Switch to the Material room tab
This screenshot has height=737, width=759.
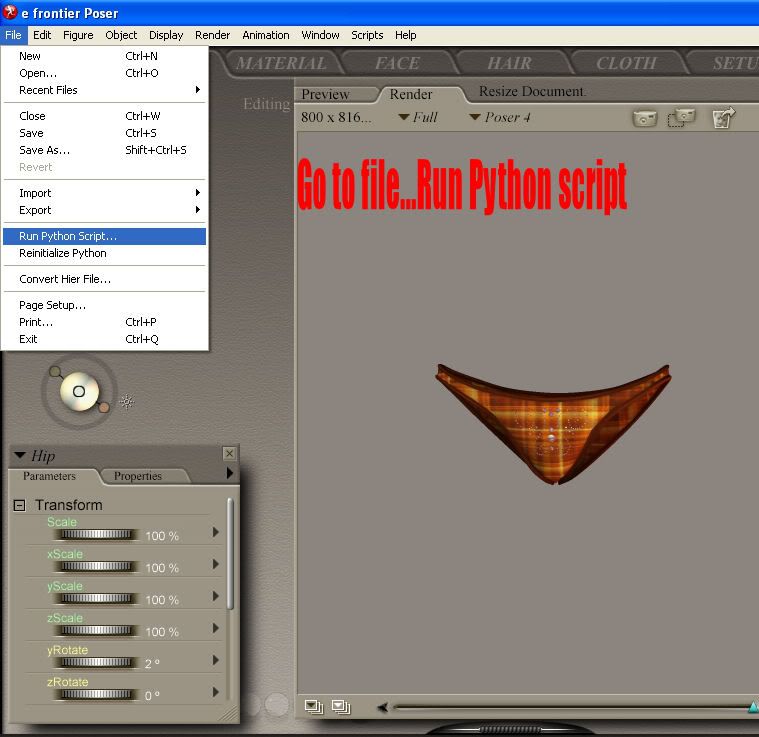click(281, 63)
